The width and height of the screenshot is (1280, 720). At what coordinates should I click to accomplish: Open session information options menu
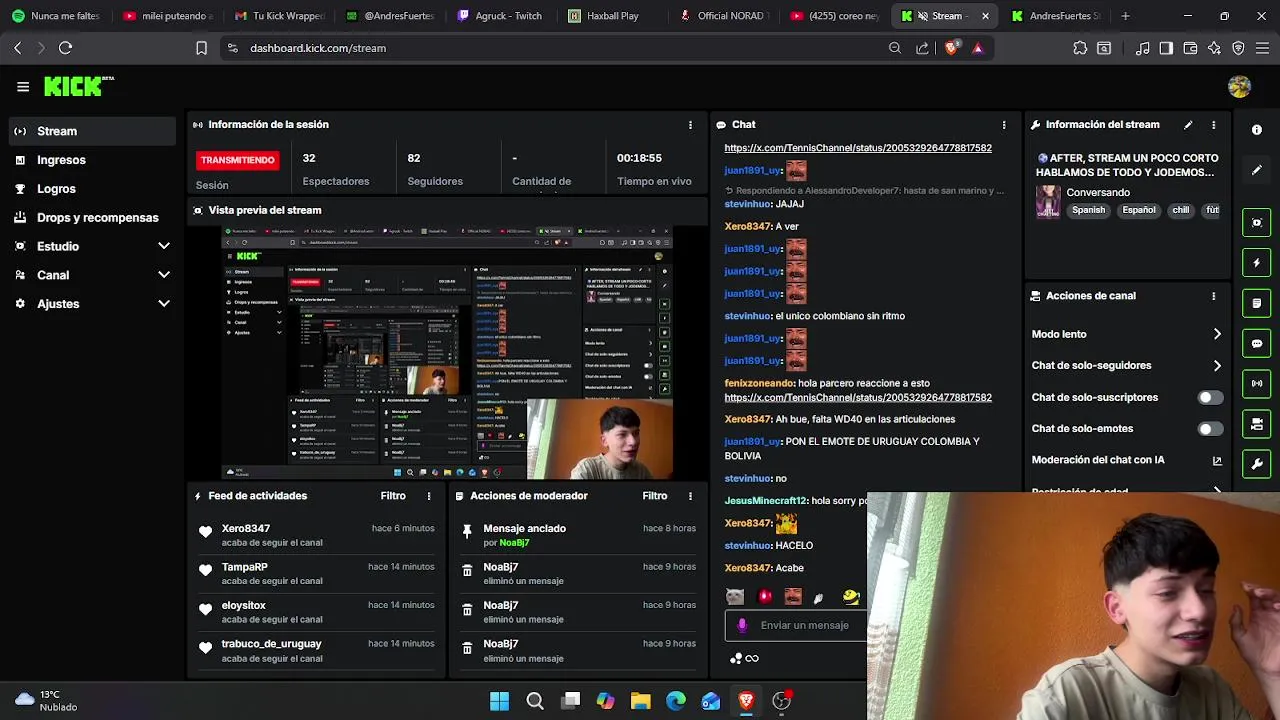click(x=690, y=125)
